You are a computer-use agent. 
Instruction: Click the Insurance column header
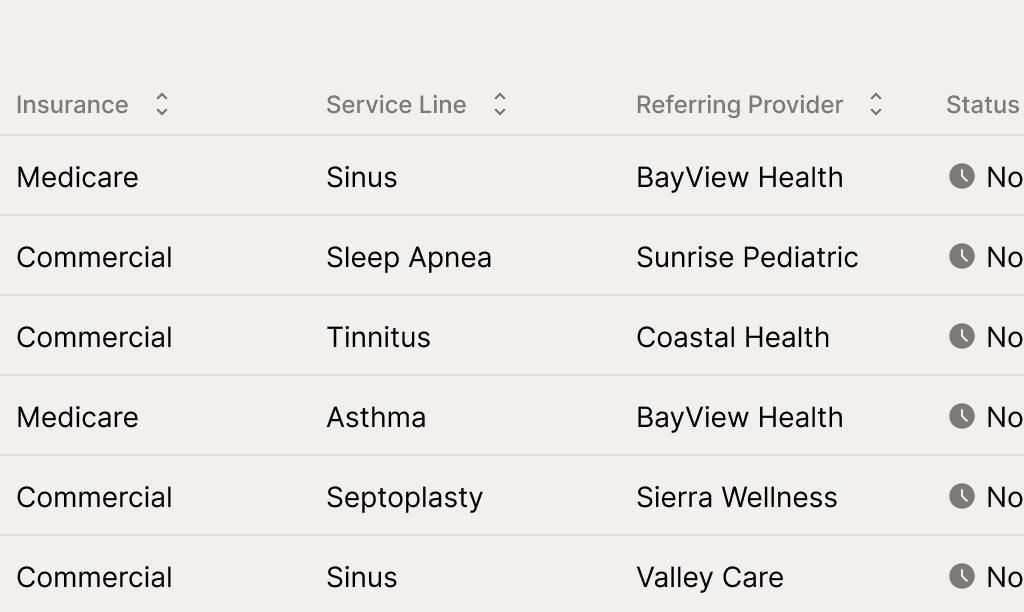tap(72, 105)
